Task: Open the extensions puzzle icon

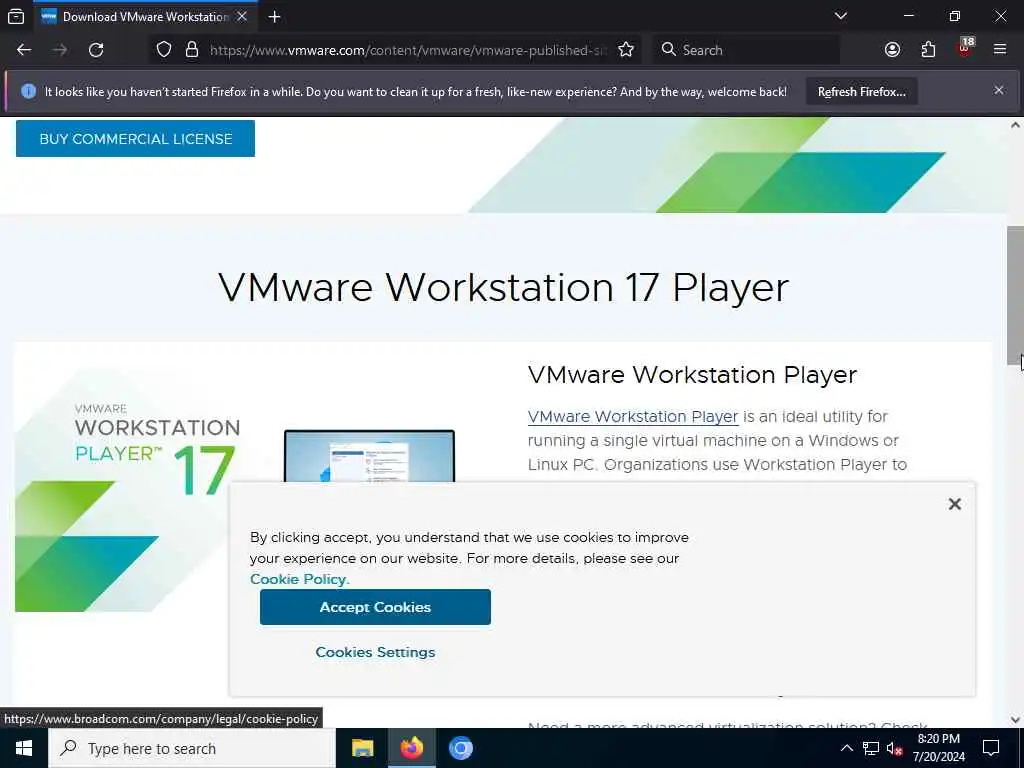Action: pyautogui.click(x=928, y=50)
